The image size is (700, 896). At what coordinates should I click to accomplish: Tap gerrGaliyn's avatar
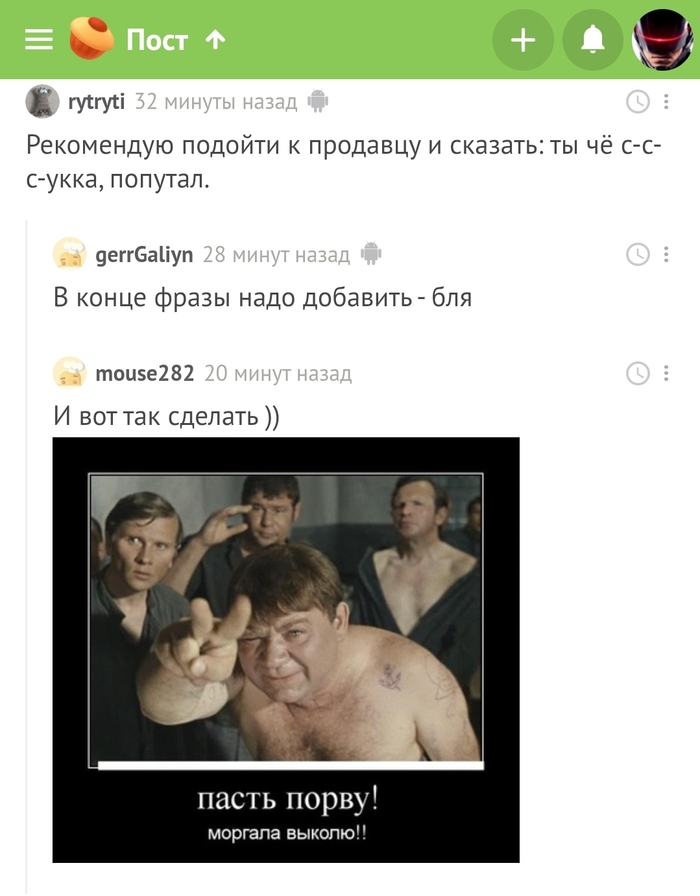70,254
